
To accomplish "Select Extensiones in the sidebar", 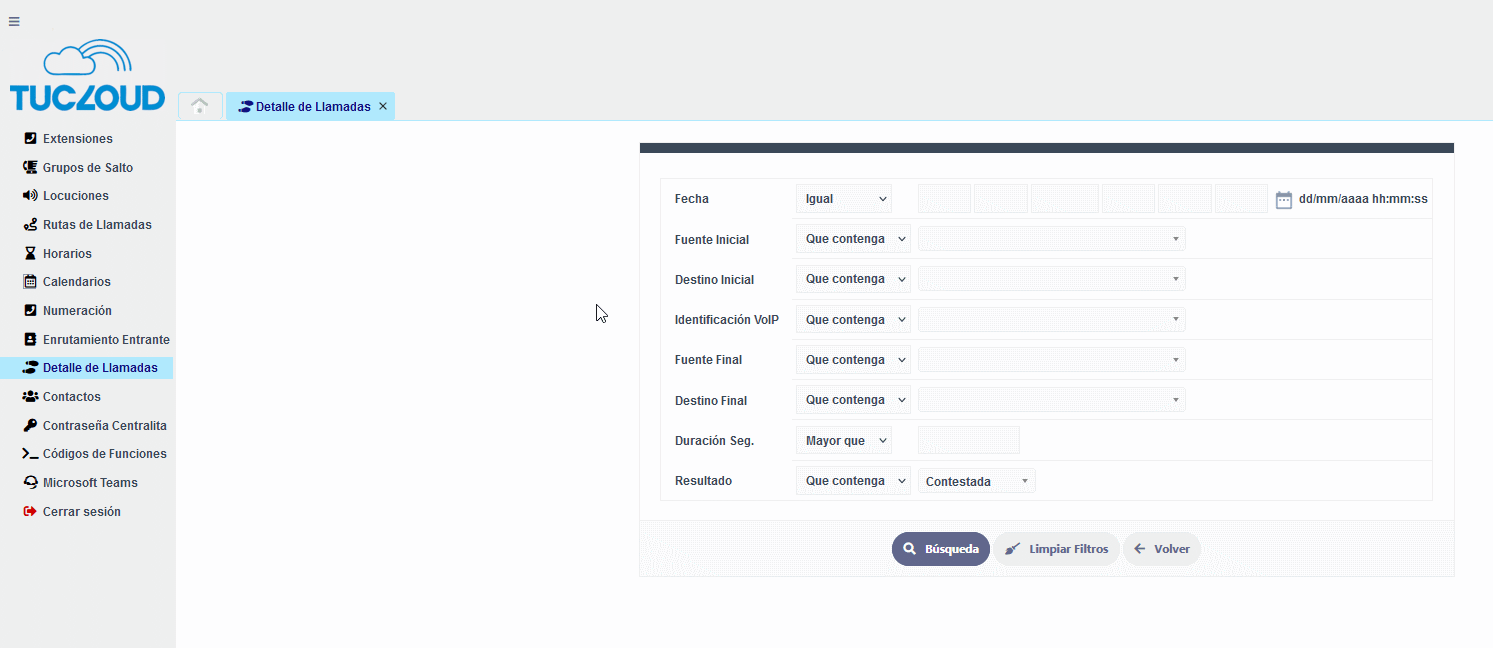I will (x=77, y=139).
